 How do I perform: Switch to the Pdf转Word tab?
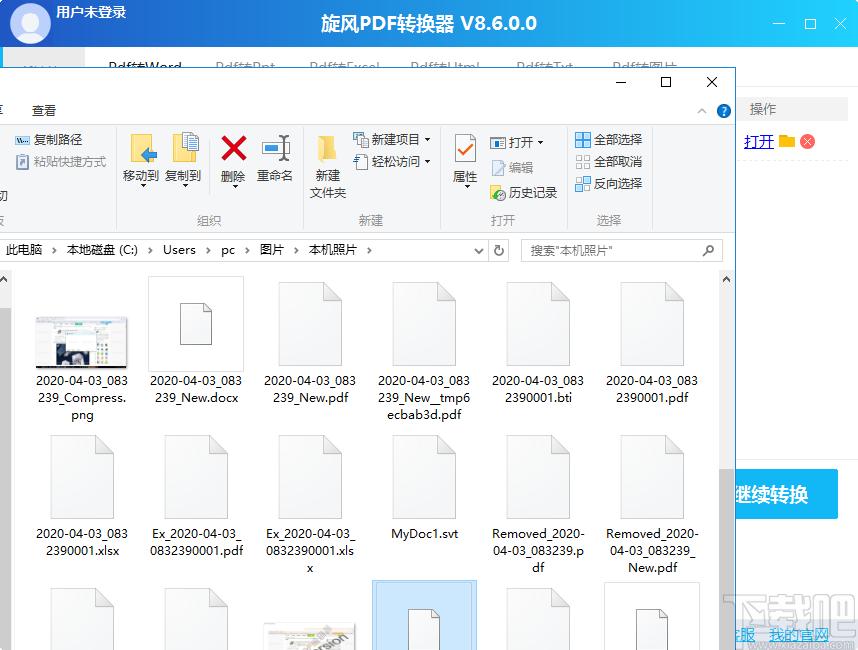pyautogui.click(x=145, y=65)
